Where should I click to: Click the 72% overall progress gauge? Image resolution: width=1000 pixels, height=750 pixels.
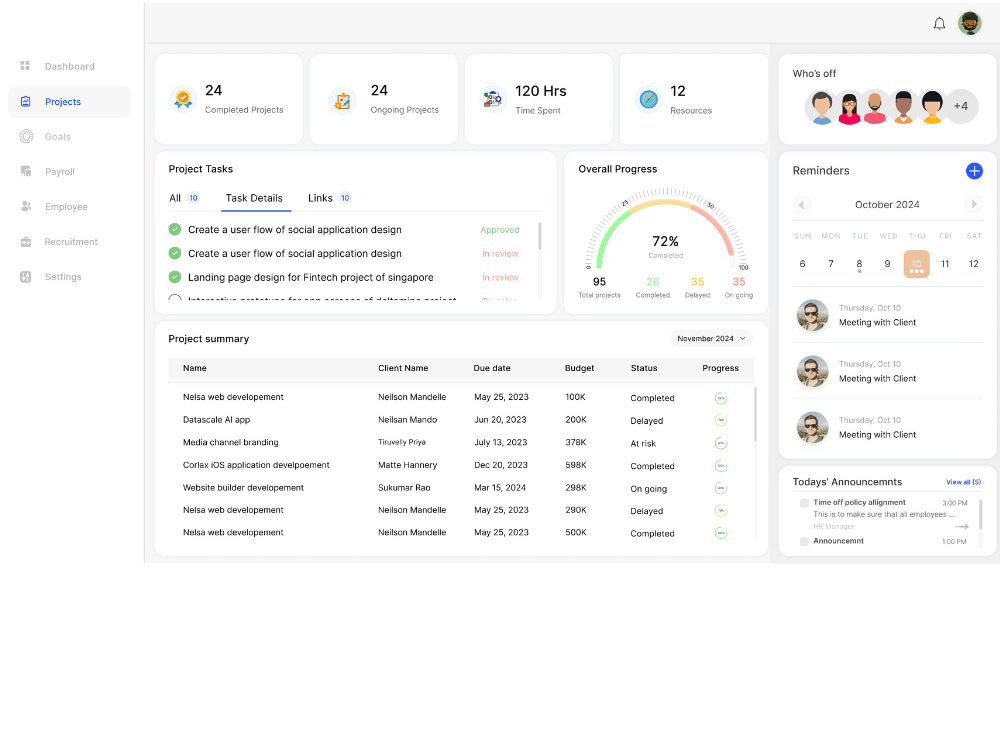click(x=665, y=230)
